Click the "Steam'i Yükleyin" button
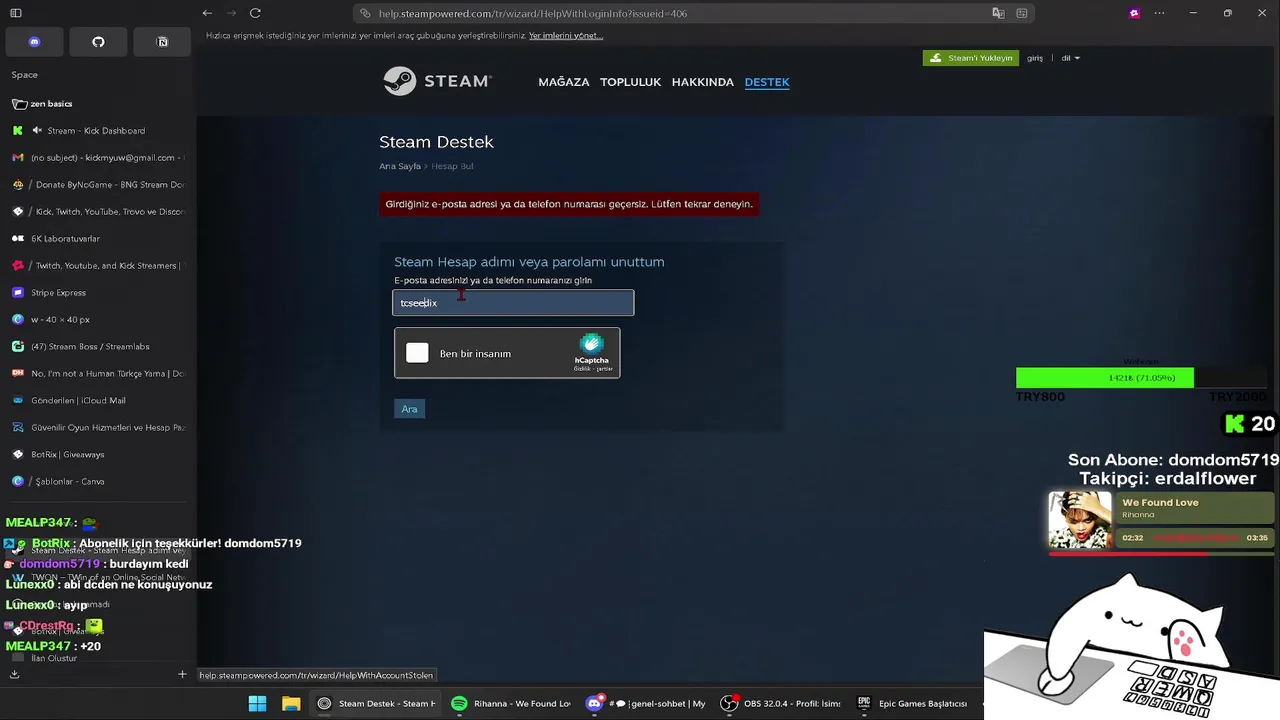The width and height of the screenshot is (1280, 720). [971, 58]
